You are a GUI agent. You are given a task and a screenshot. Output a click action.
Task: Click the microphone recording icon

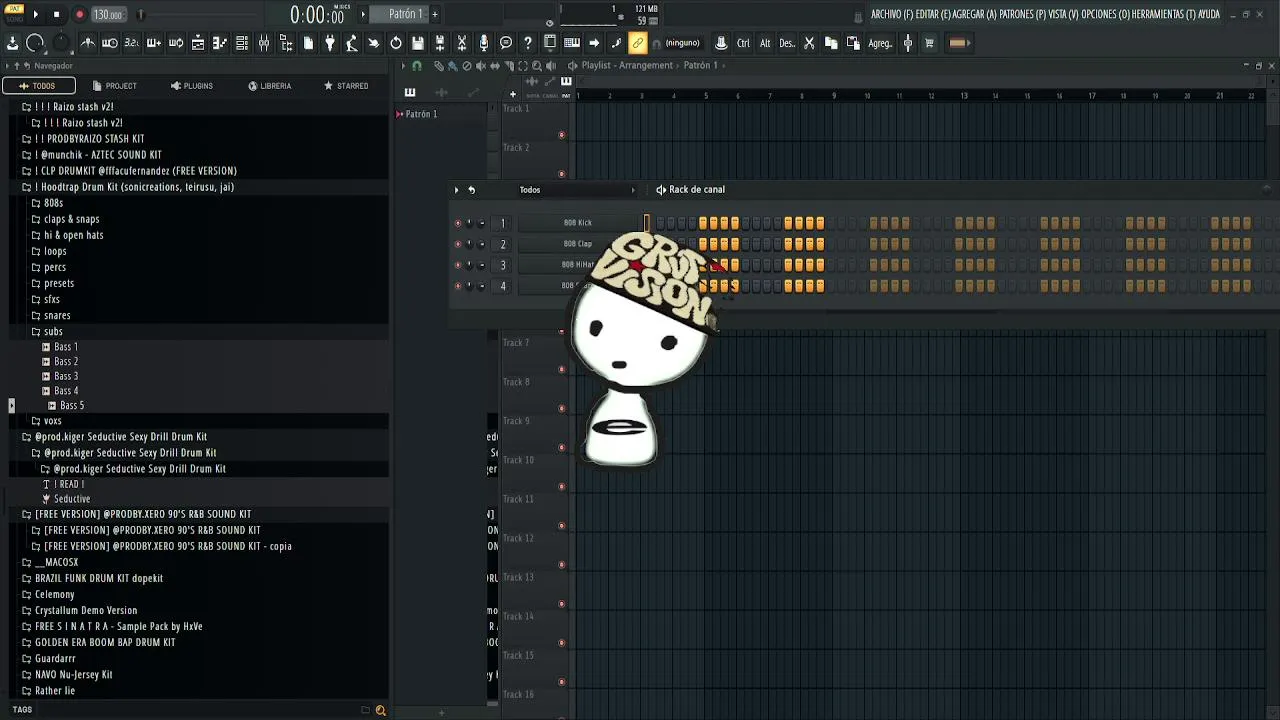484,43
